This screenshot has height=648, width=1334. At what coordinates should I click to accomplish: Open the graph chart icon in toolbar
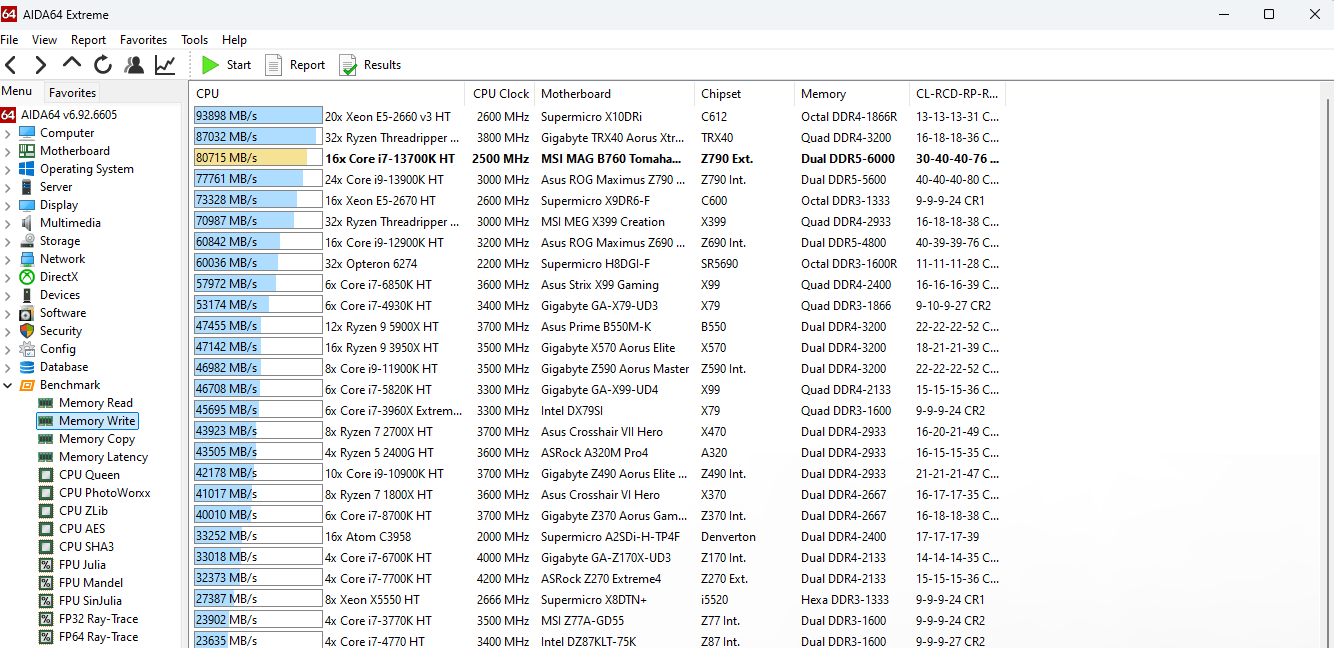point(165,65)
